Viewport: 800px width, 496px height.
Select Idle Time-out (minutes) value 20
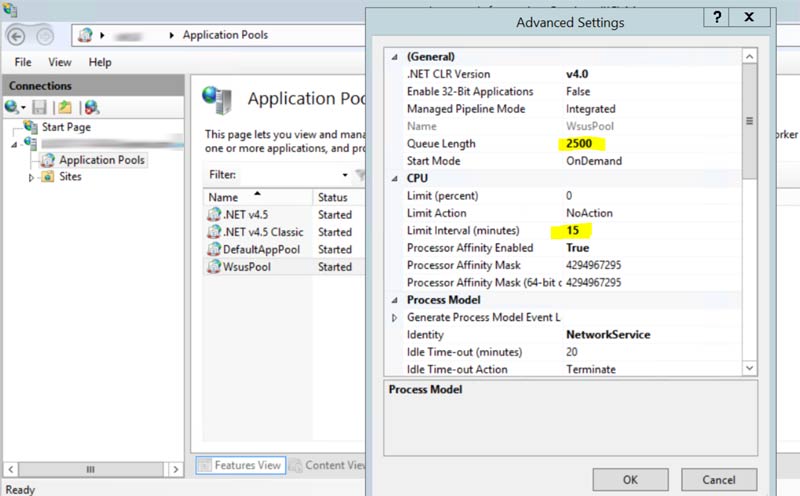[x=571, y=352]
